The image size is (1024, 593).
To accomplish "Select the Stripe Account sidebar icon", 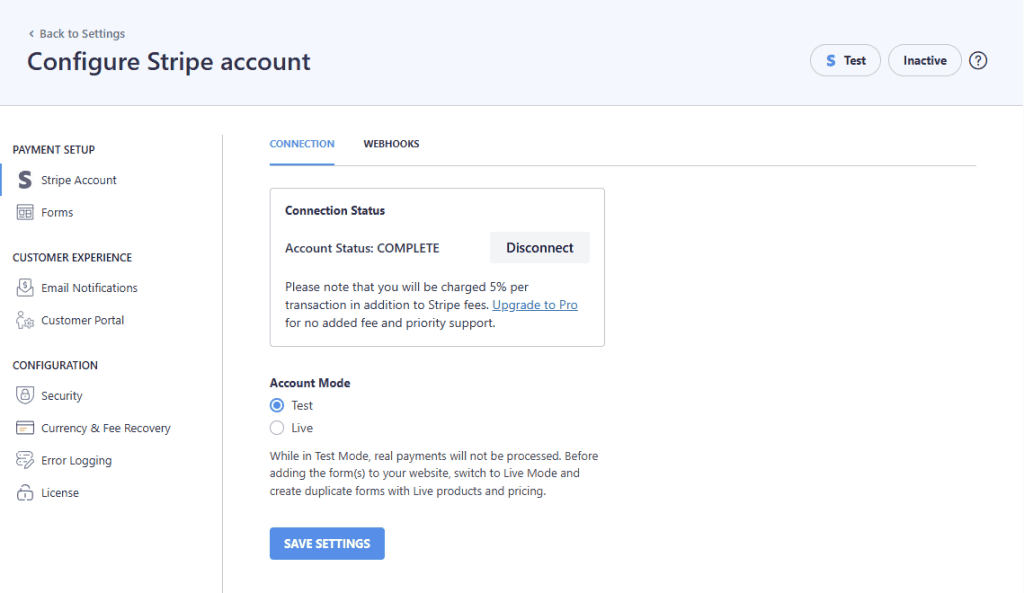I will (x=23, y=180).
